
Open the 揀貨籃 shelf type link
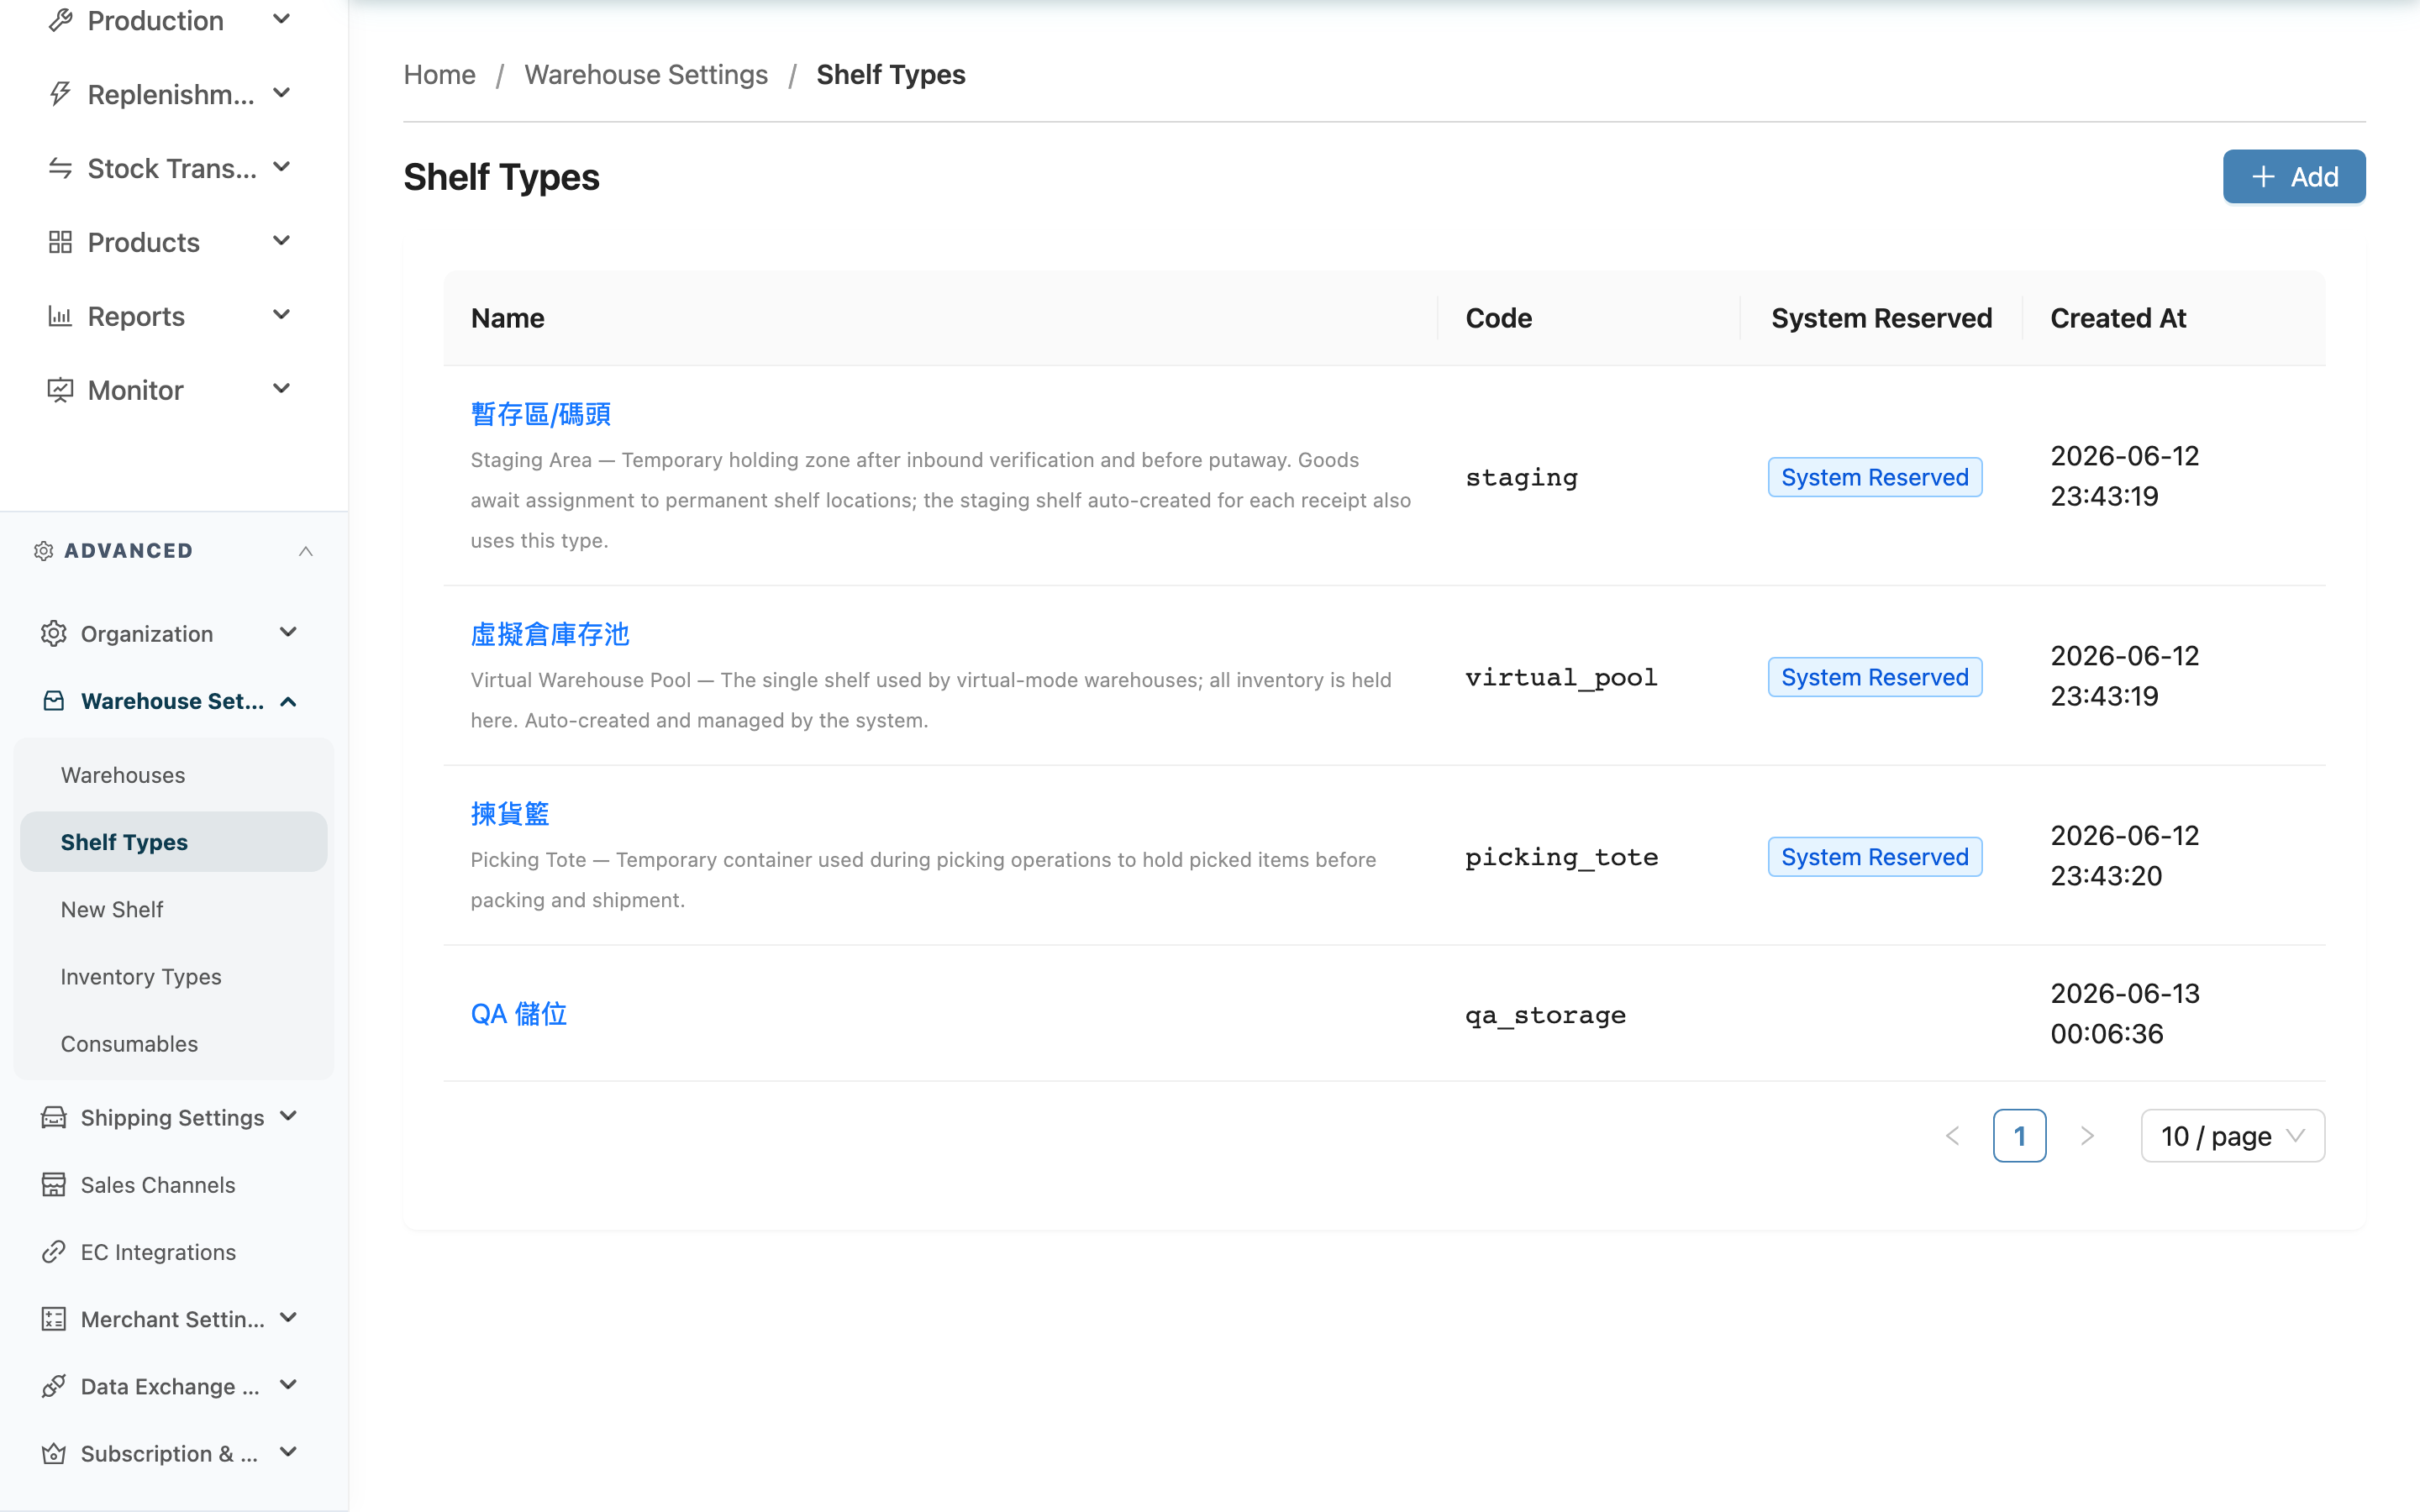coord(510,814)
